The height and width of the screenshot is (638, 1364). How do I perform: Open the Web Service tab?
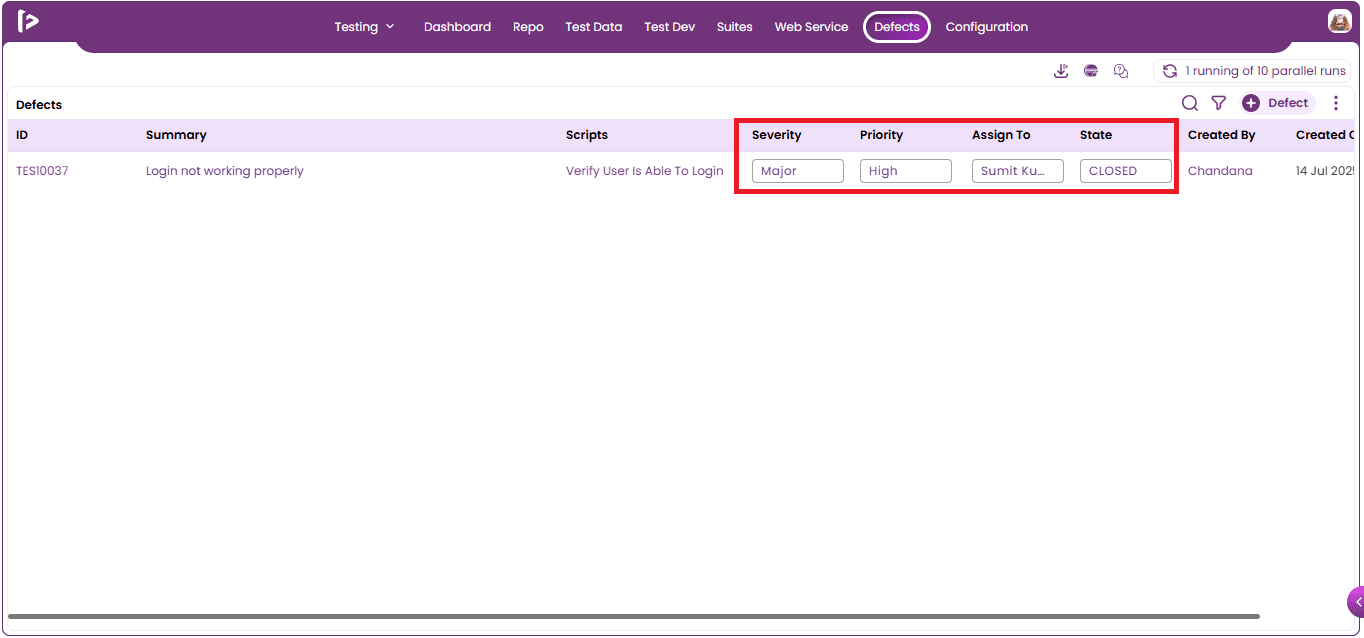point(811,27)
